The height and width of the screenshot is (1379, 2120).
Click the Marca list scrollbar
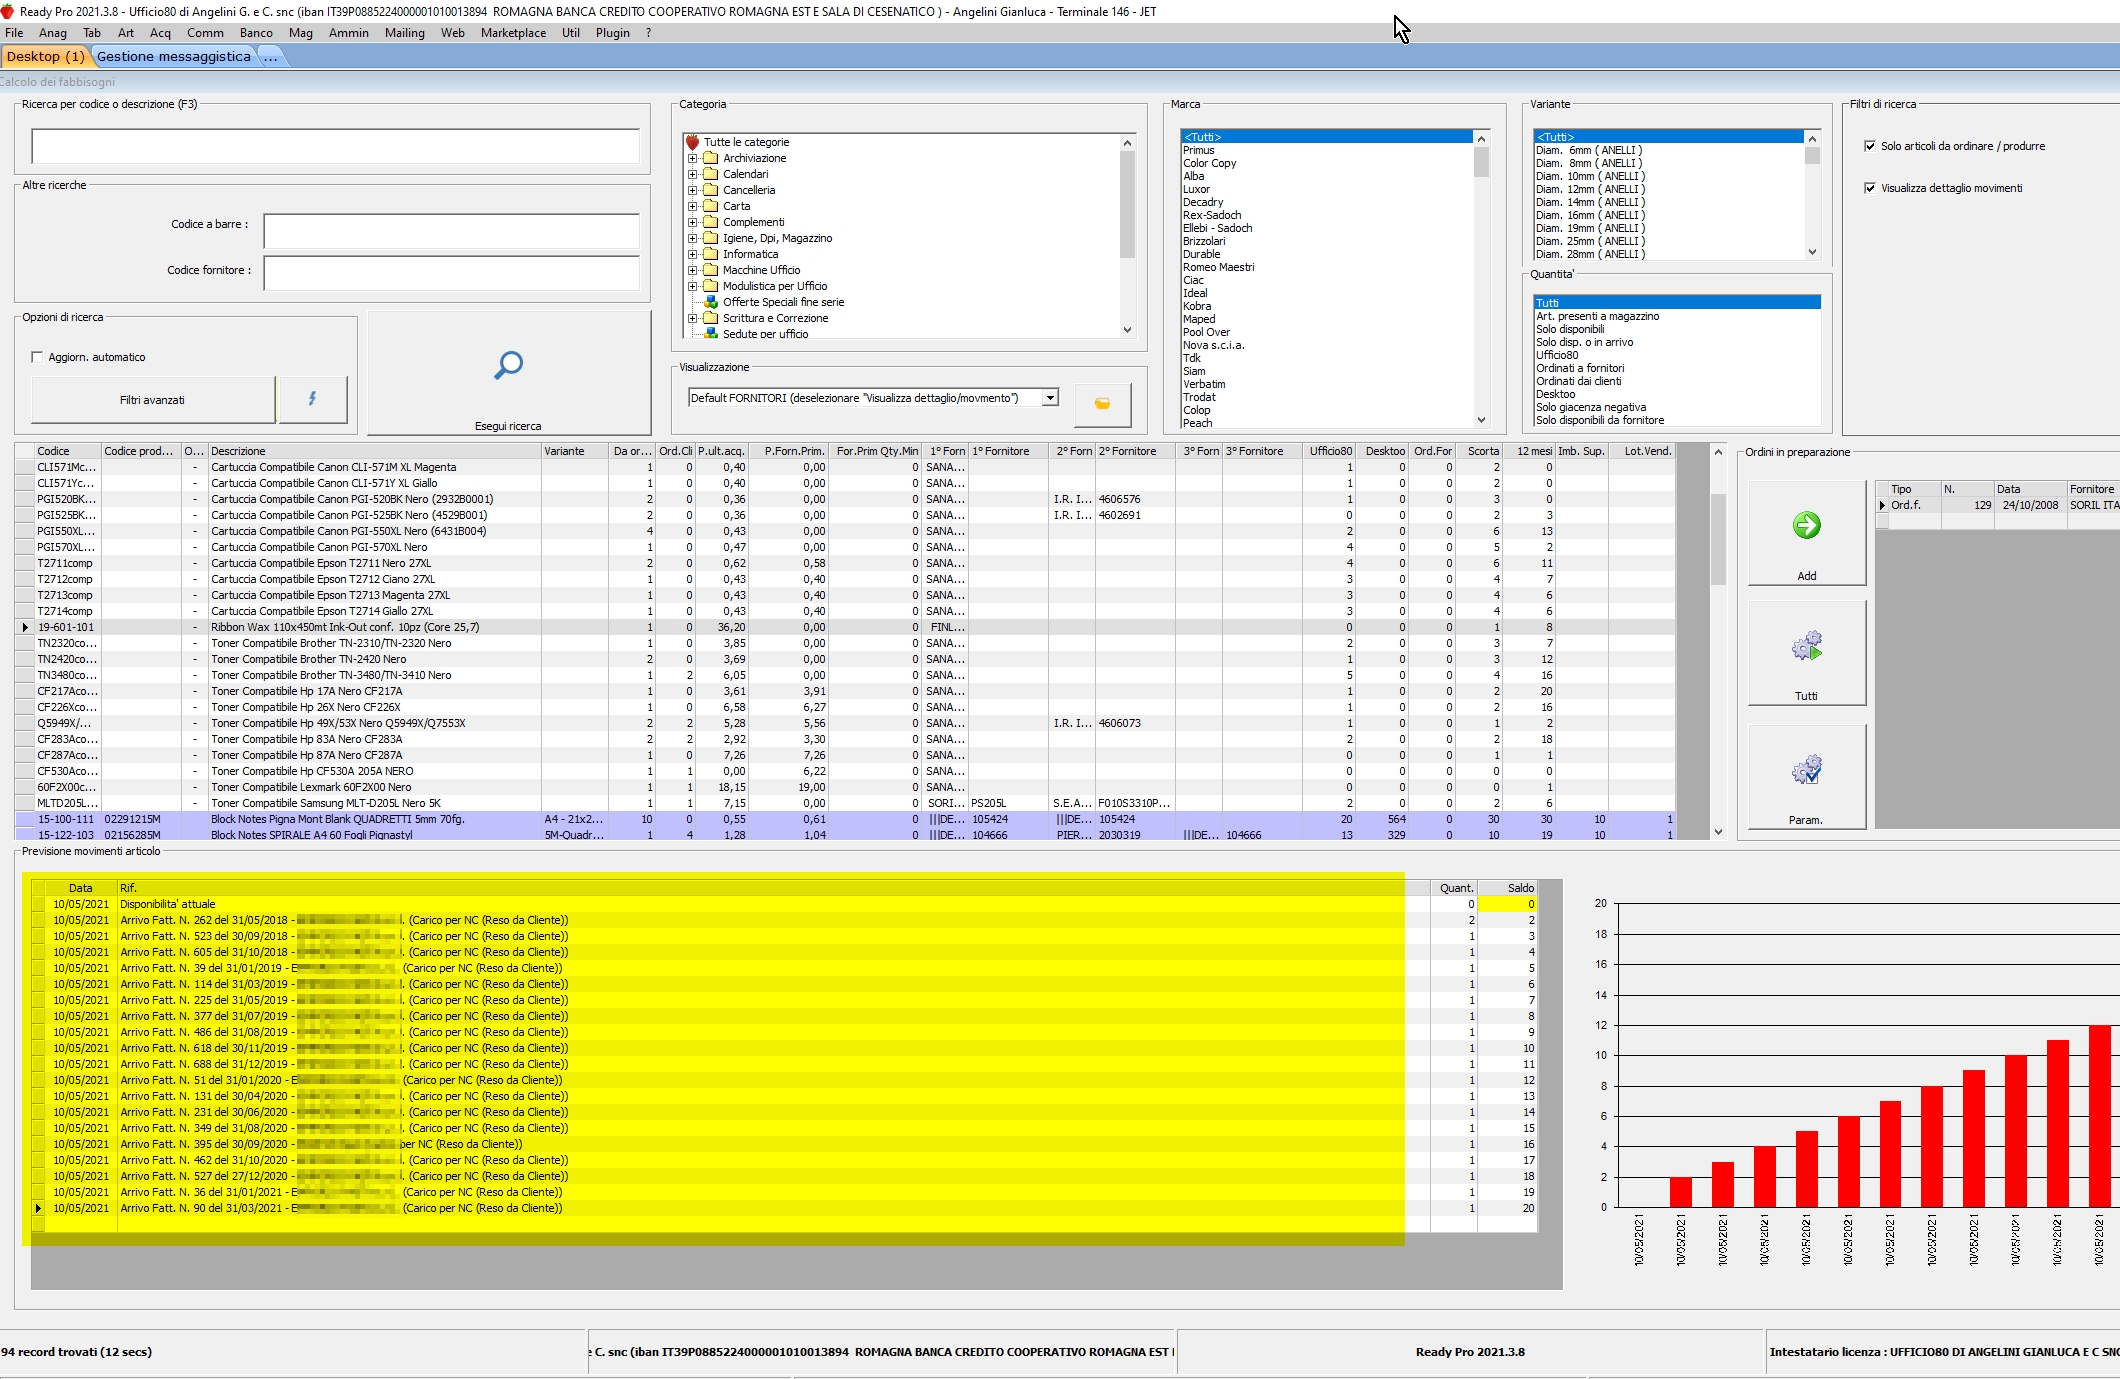1481,279
